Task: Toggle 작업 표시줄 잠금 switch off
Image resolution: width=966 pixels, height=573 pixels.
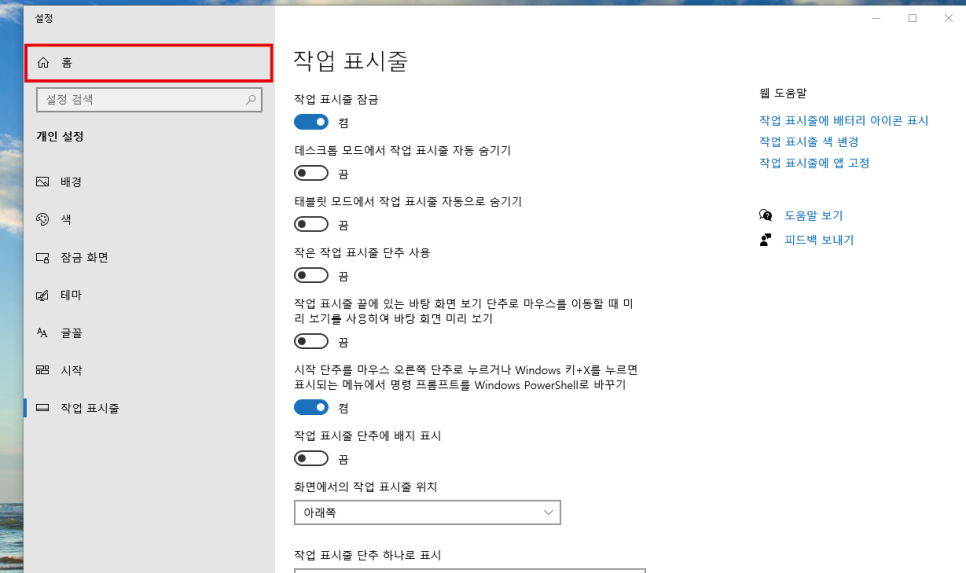Action: [311, 122]
